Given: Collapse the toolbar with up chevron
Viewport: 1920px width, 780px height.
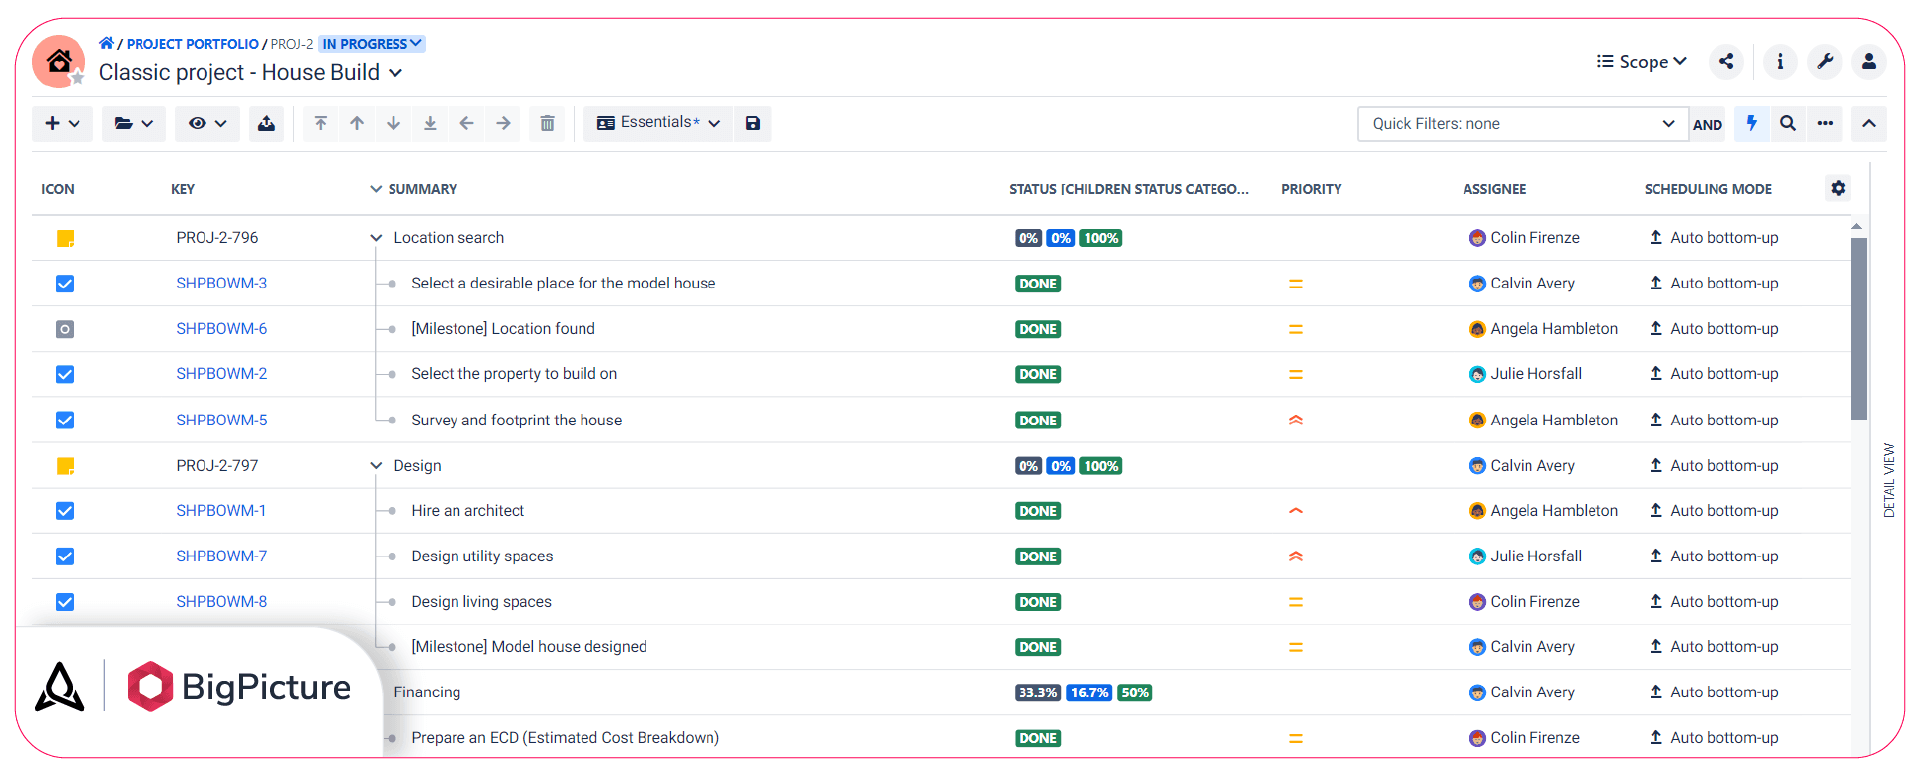Looking at the screenshot, I should click(x=1869, y=123).
